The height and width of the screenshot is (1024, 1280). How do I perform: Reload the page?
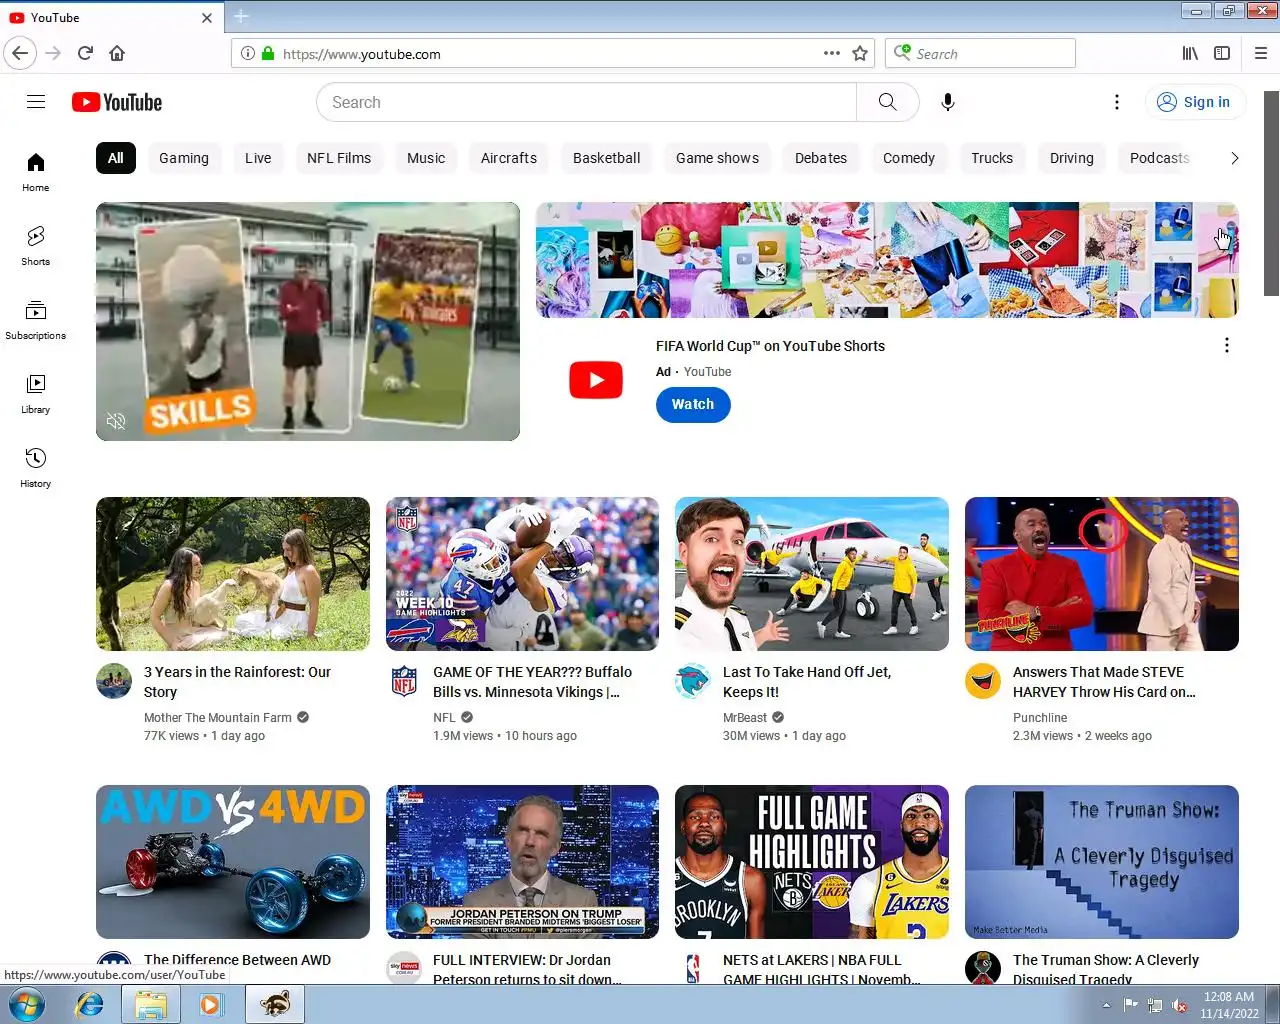point(85,53)
